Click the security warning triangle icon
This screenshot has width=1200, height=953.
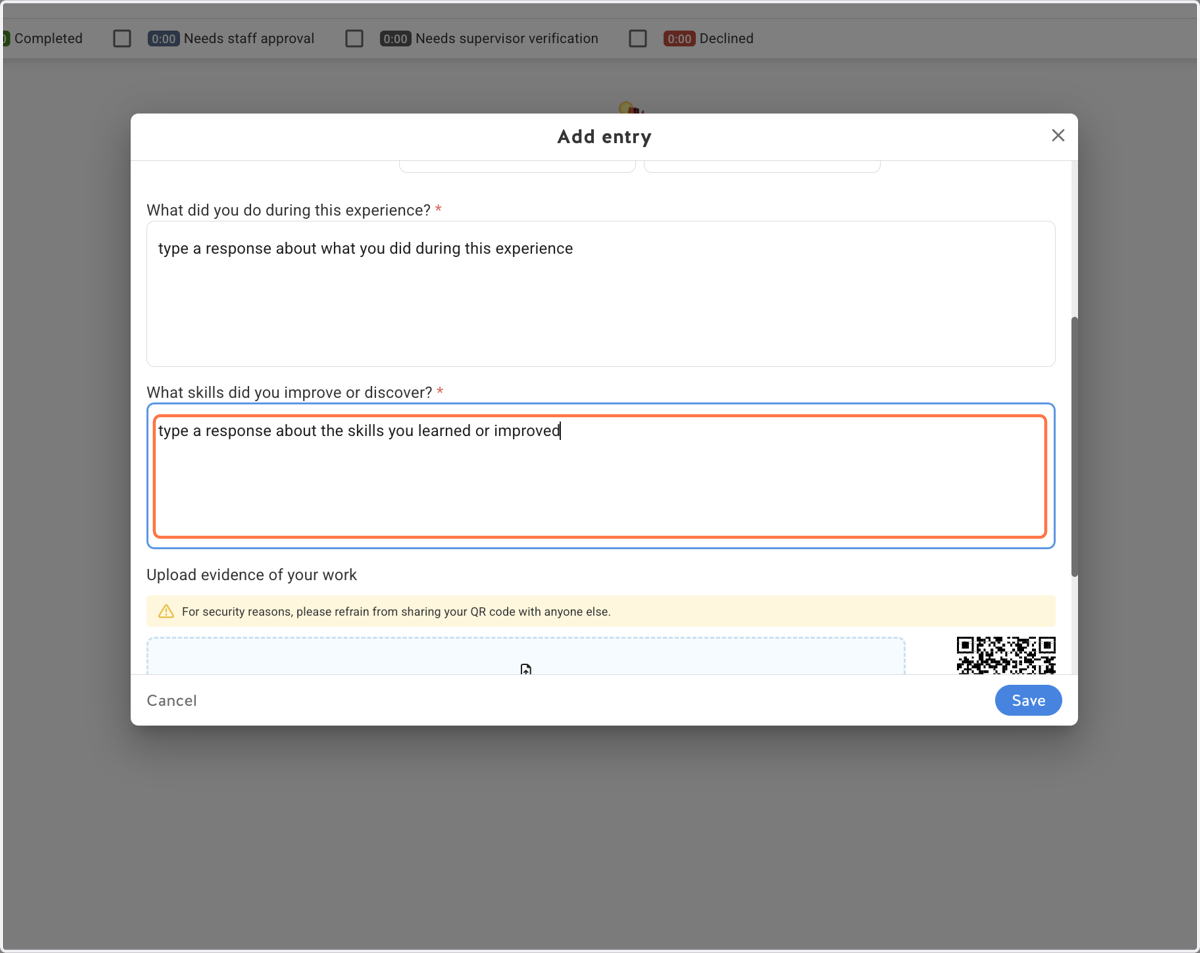(x=166, y=611)
